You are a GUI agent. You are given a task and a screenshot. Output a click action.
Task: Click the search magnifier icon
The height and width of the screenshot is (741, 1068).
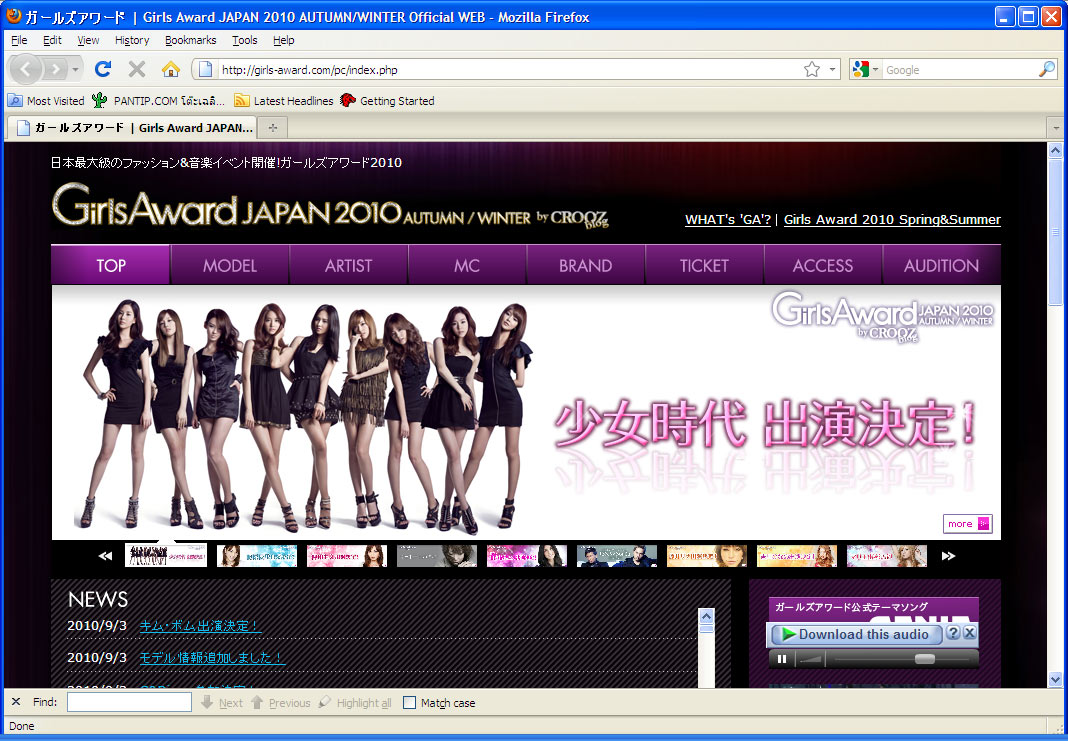tap(1047, 69)
